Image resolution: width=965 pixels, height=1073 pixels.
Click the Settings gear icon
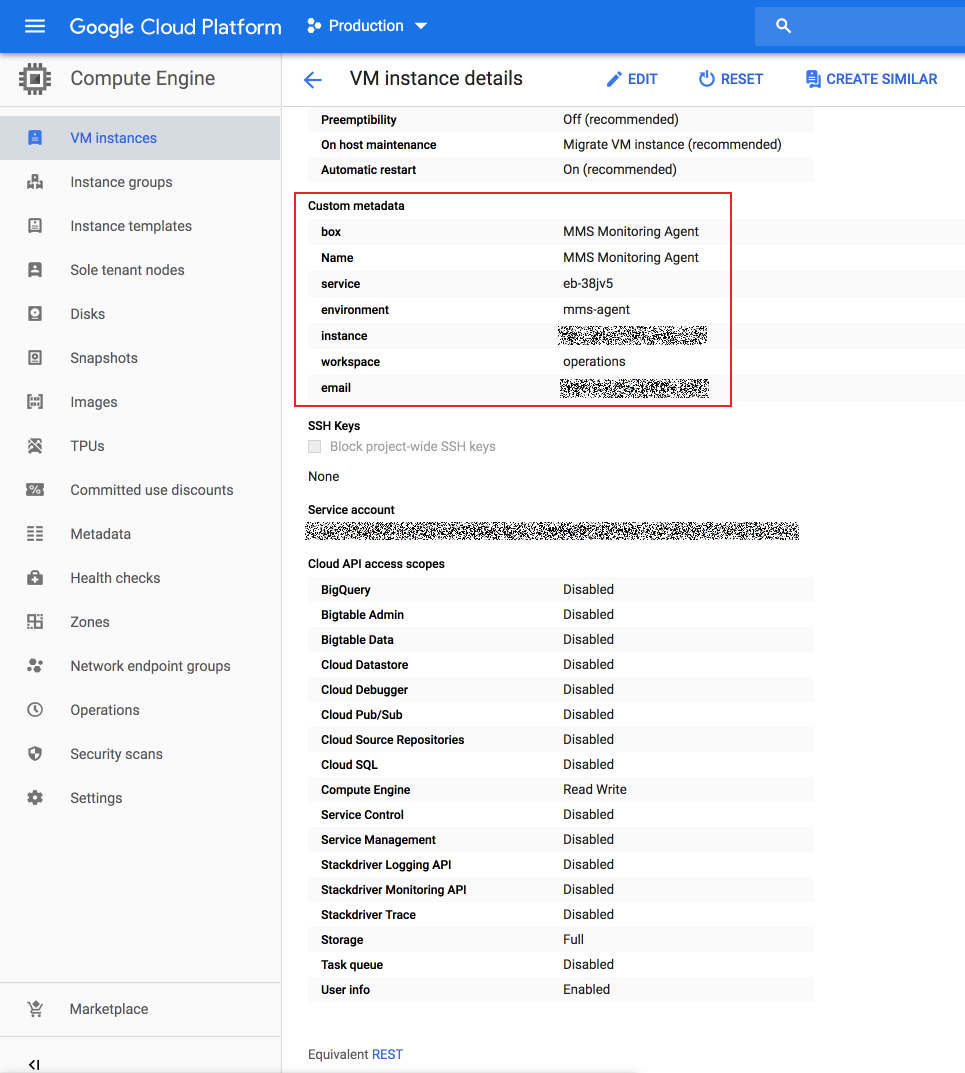(35, 798)
